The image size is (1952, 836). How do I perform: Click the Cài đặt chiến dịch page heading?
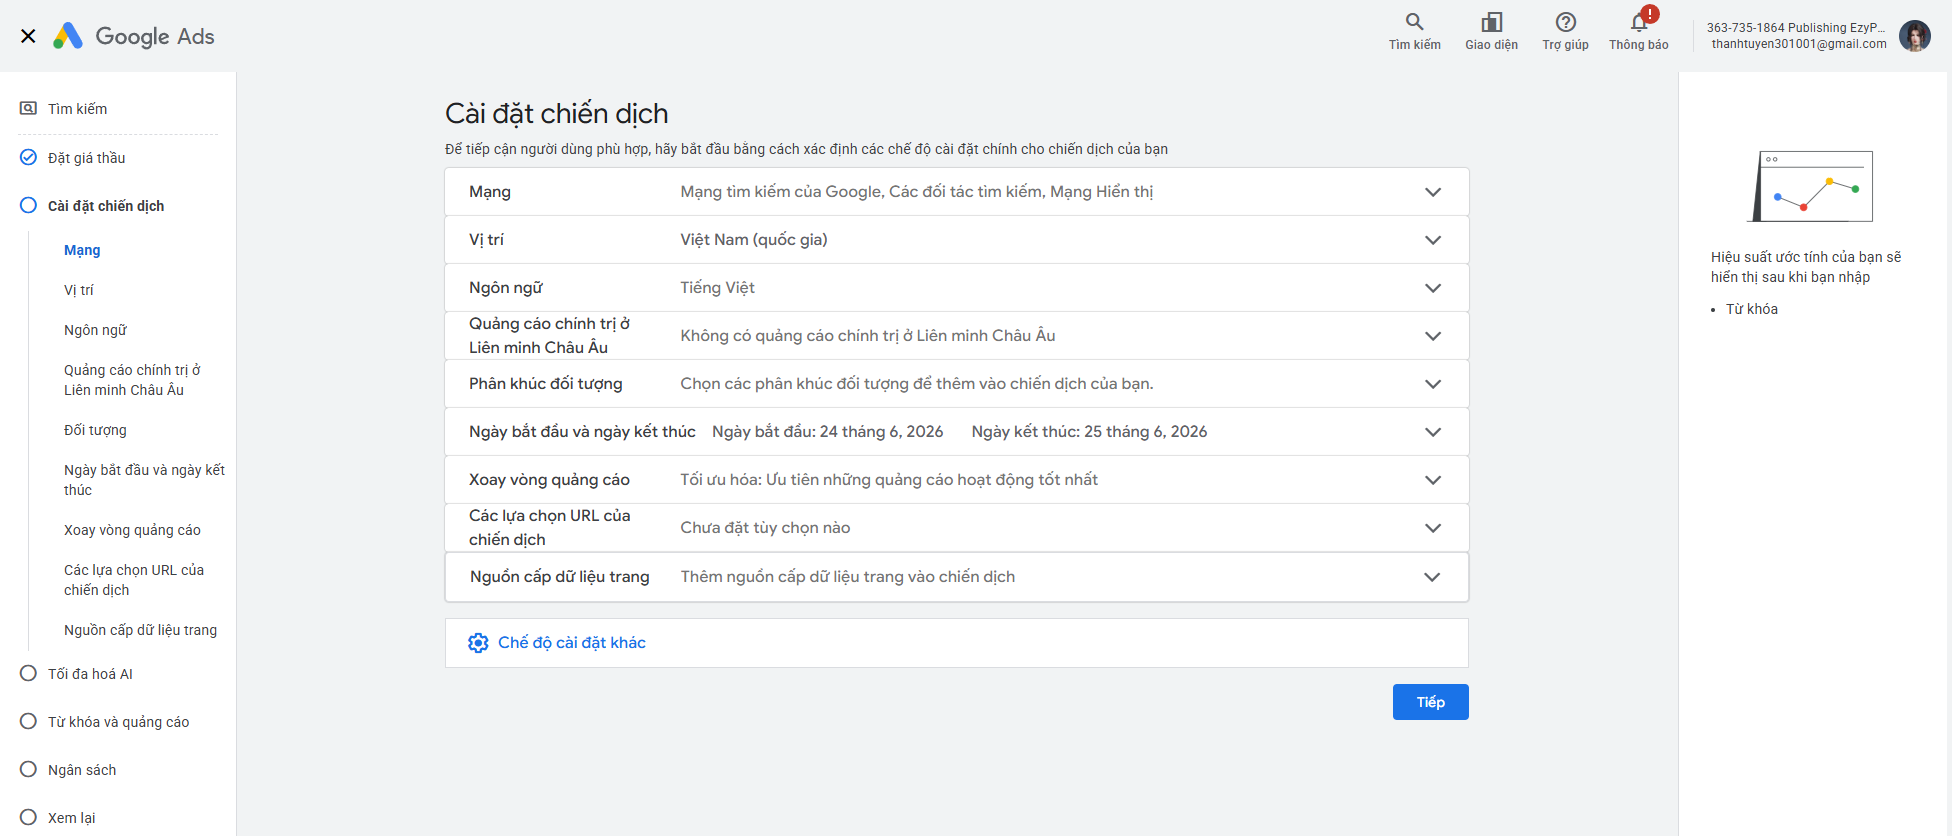point(556,114)
